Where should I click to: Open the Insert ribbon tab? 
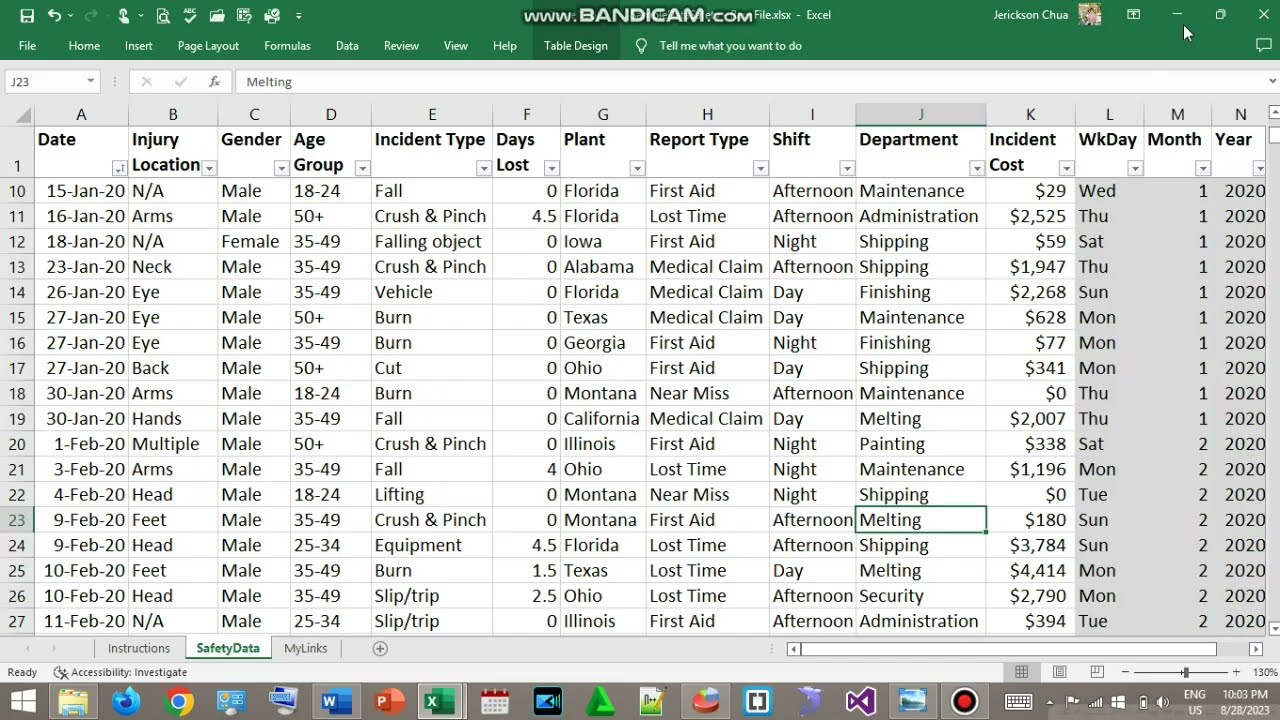pos(139,46)
